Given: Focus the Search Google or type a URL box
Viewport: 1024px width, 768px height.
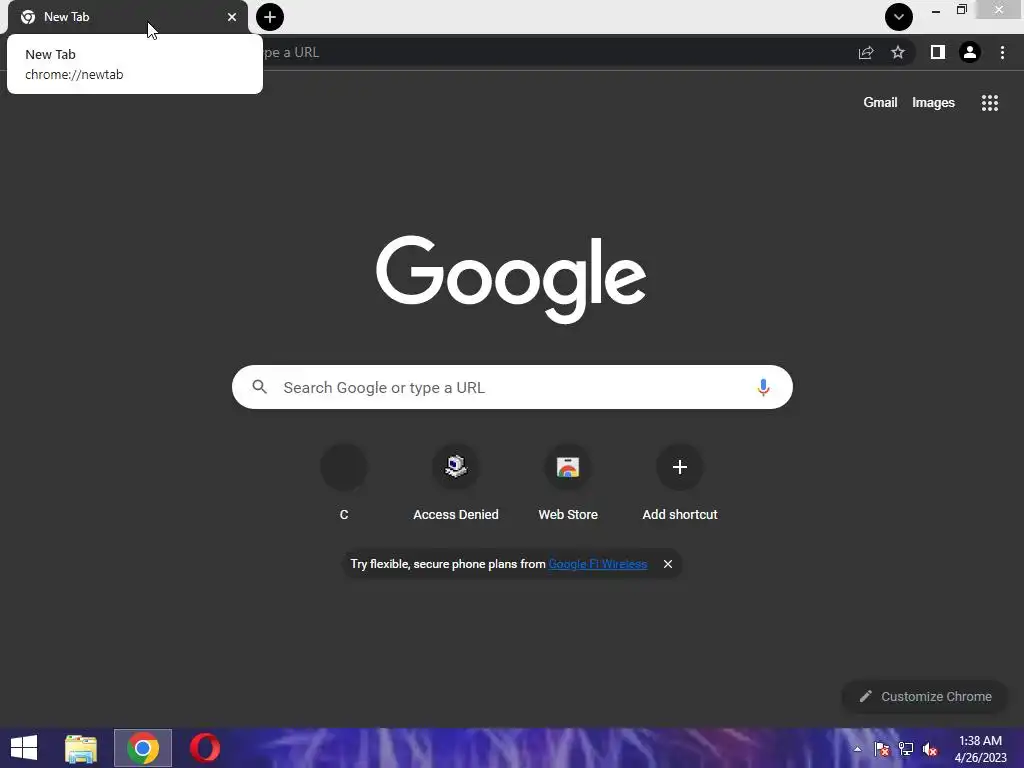Looking at the screenshot, I should click(x=512, y=387).
